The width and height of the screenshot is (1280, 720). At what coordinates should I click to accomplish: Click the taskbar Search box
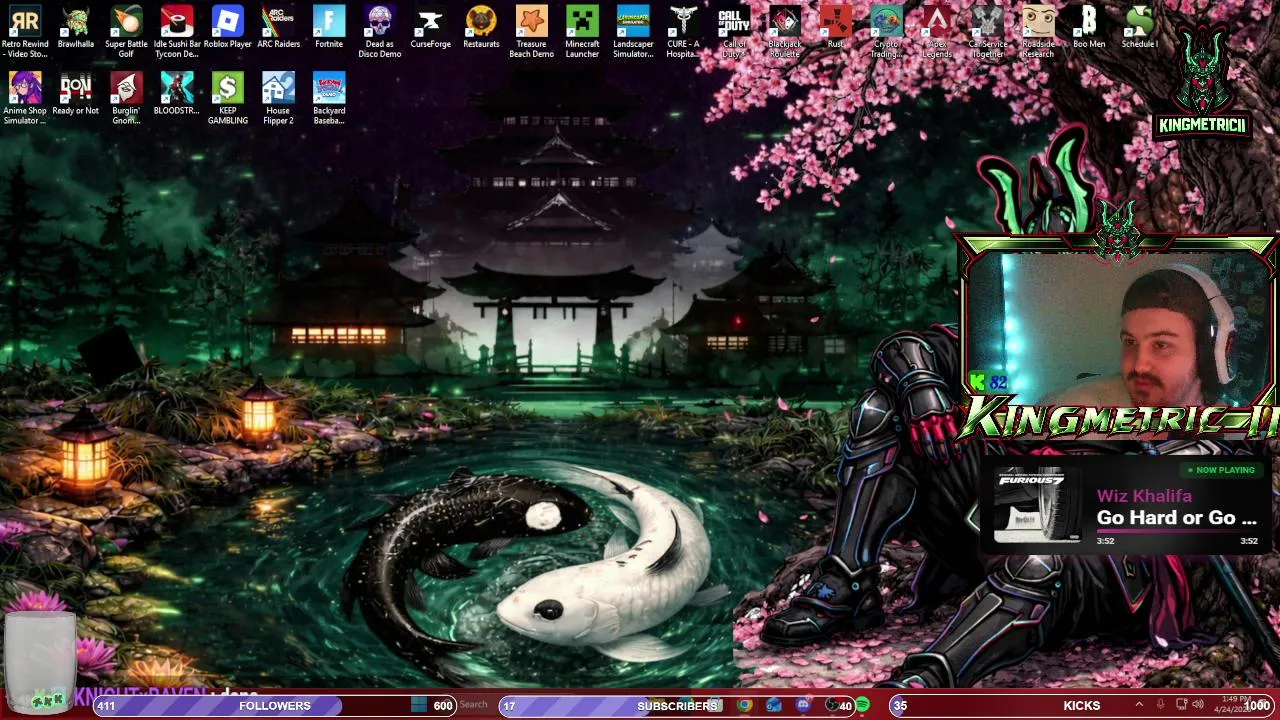pyautogui.click(x=474, y=705)
